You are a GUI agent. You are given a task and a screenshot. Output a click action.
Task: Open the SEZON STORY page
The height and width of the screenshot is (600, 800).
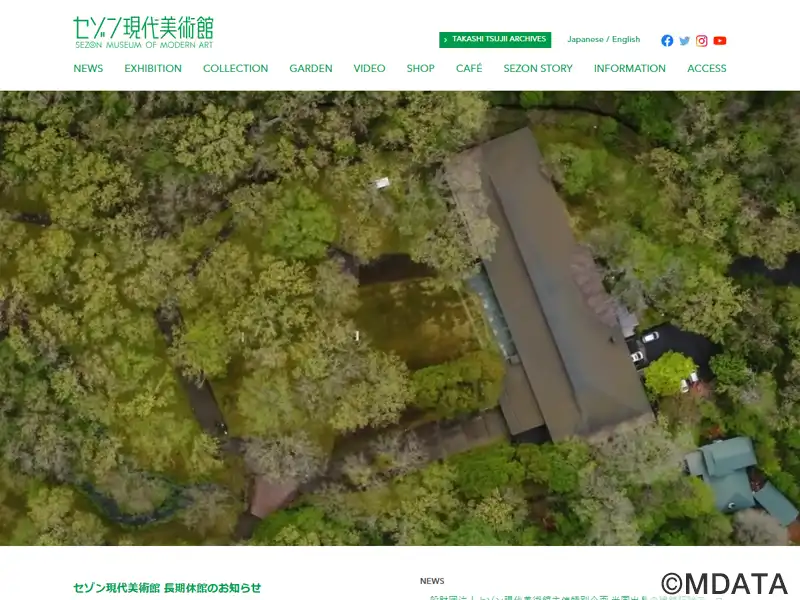click(x=538, y=69)
